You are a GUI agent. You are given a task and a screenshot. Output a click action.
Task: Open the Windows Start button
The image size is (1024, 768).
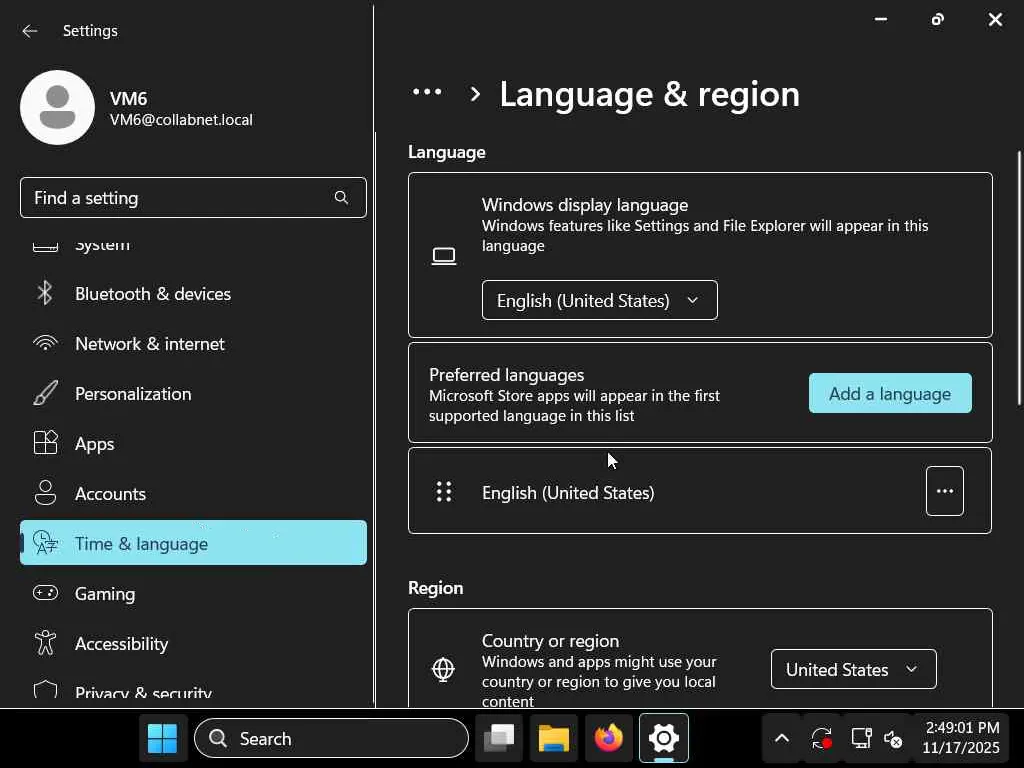coord(162,739)
